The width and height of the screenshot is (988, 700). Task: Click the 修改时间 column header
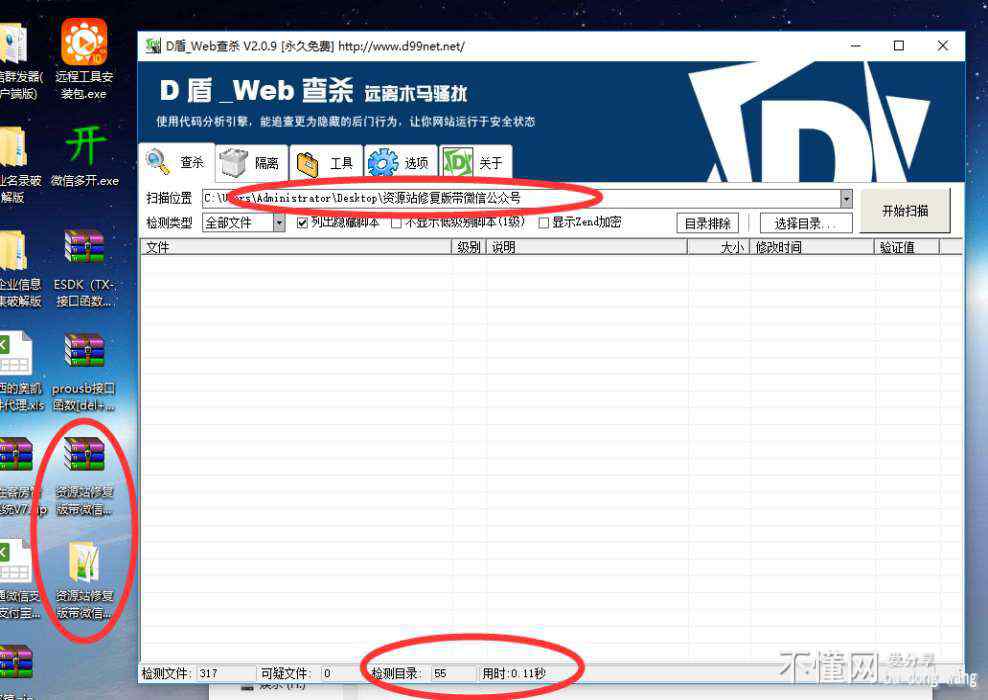coord(812,247)
